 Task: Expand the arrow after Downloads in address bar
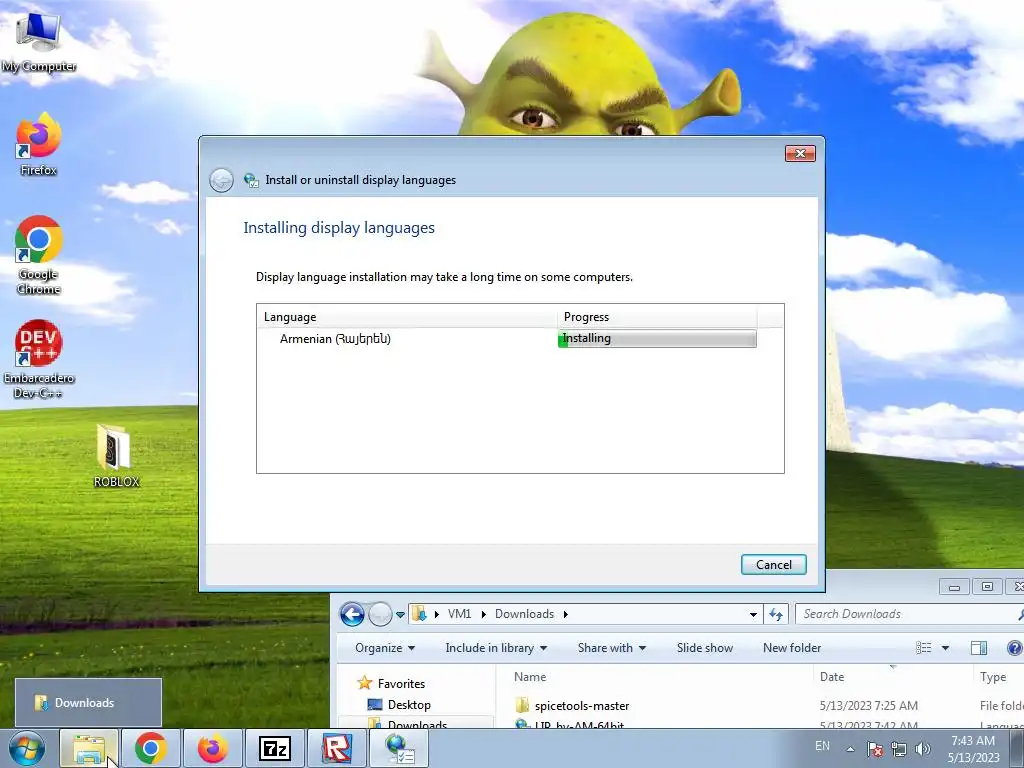point(566,614)
